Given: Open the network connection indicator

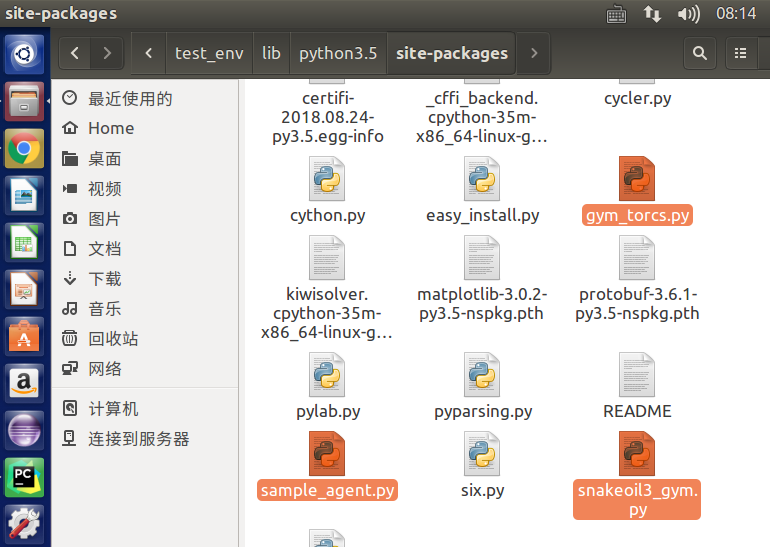Looking at the screenshot, I should 652,14.
